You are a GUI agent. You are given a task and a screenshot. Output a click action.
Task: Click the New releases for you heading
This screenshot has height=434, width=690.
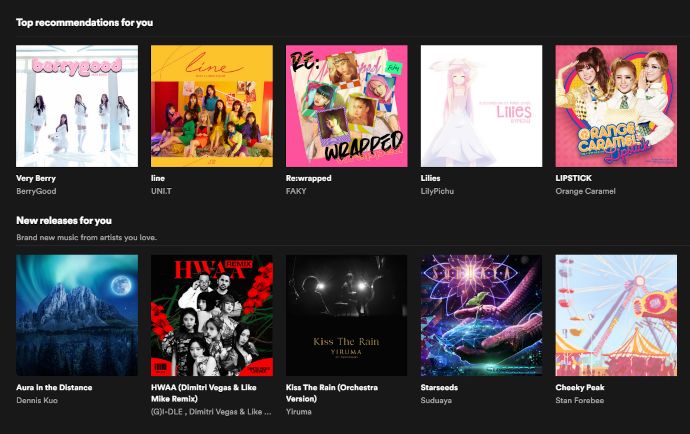tap(64, 221)
